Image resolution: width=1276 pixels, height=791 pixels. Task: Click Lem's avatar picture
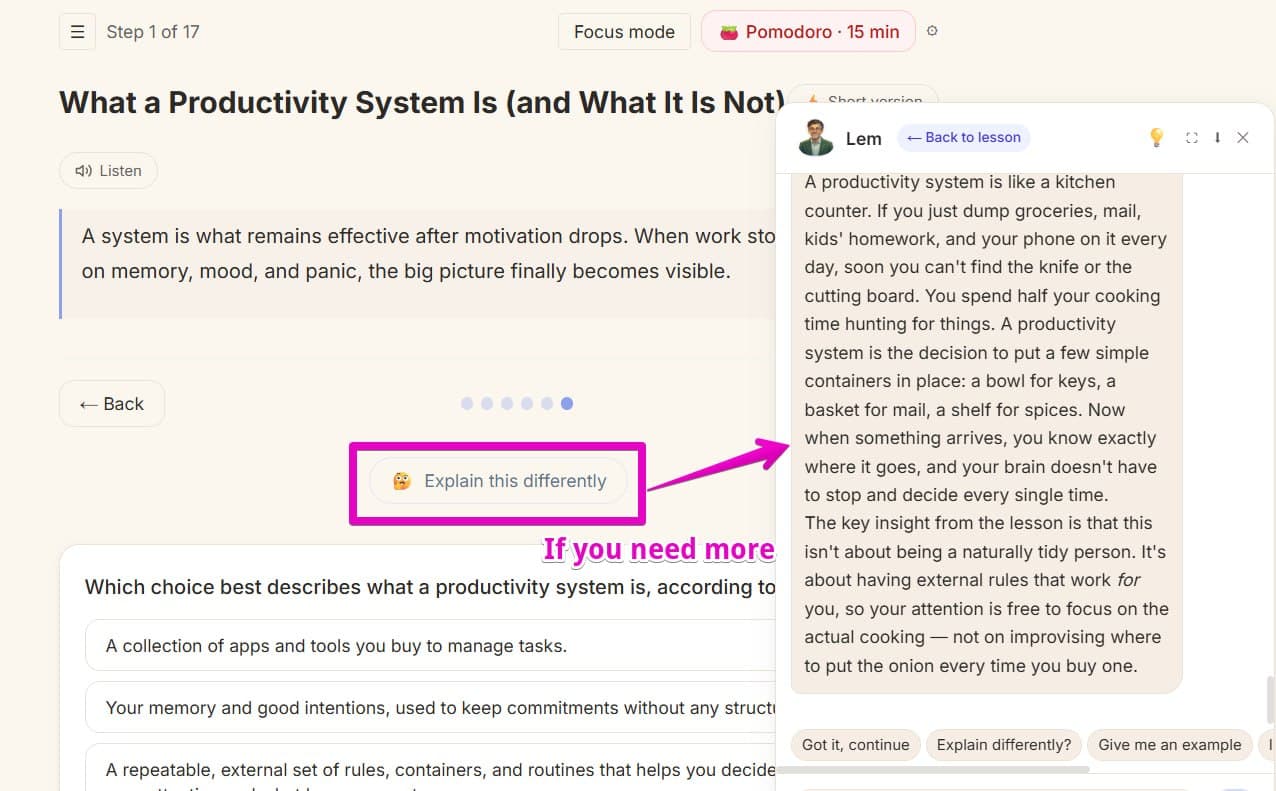coord(816,138)
